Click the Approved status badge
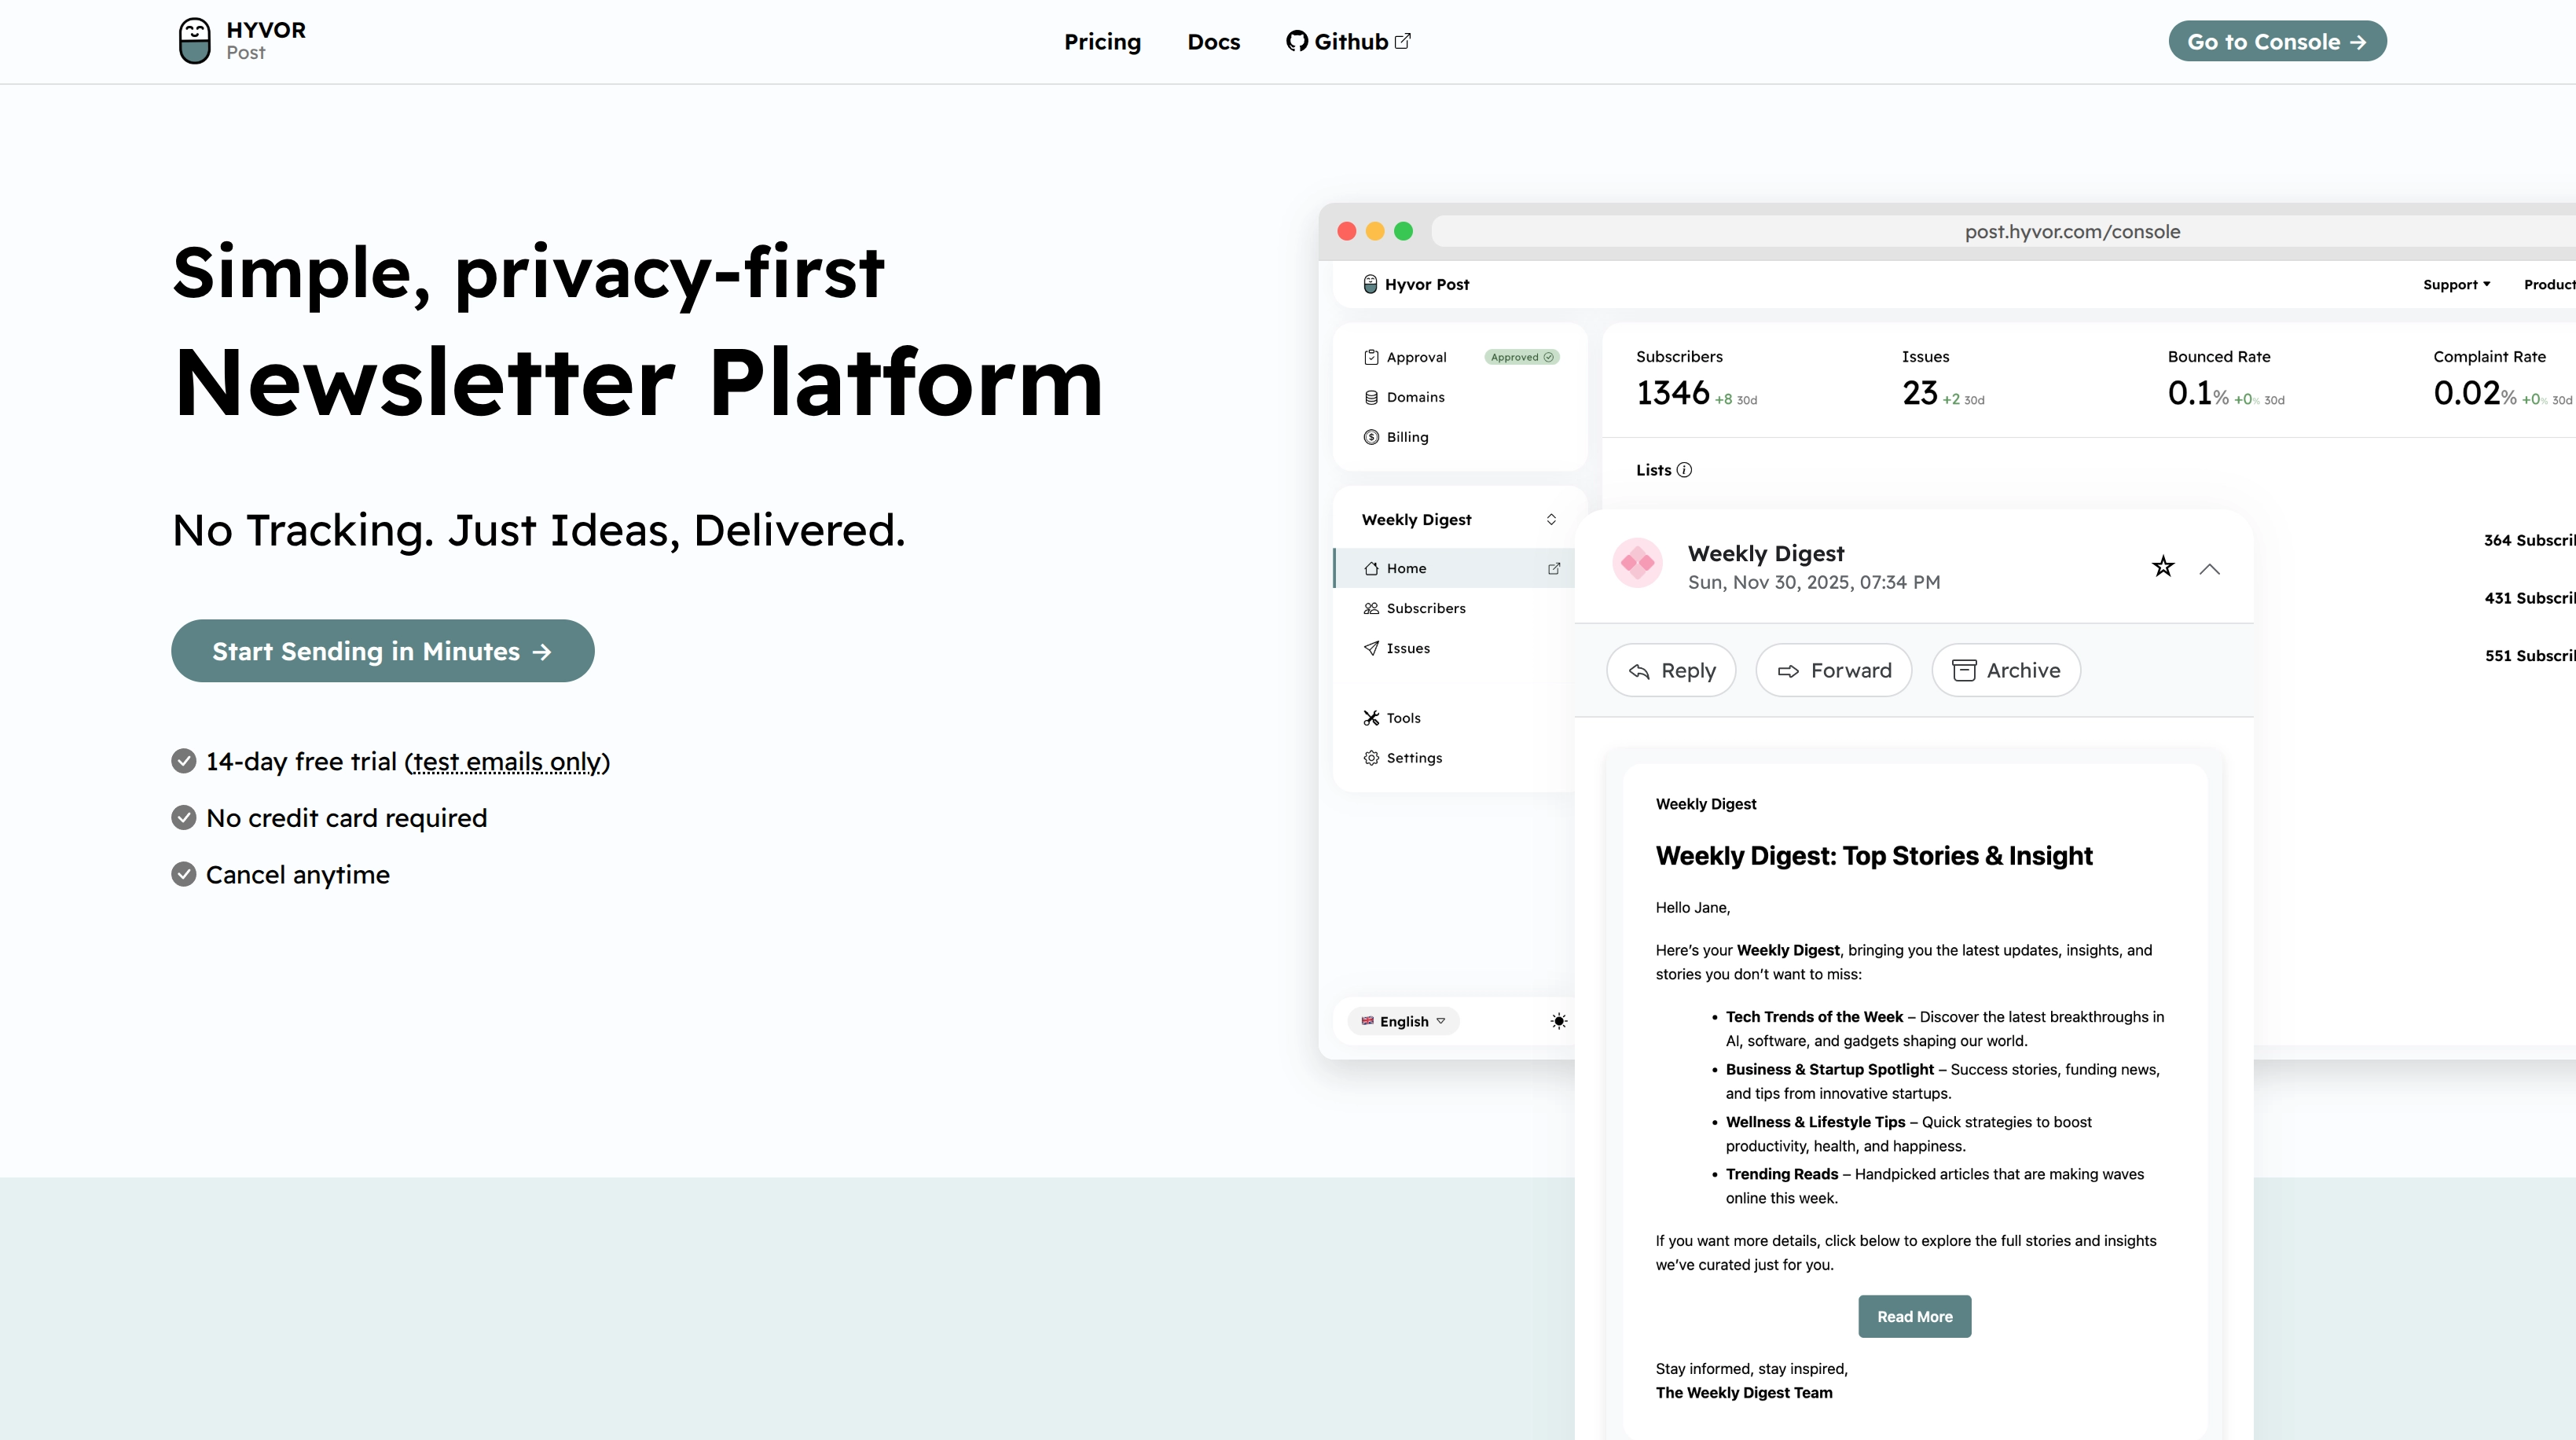This screenshot has width=2576, height=1440. coord(1521,357)
